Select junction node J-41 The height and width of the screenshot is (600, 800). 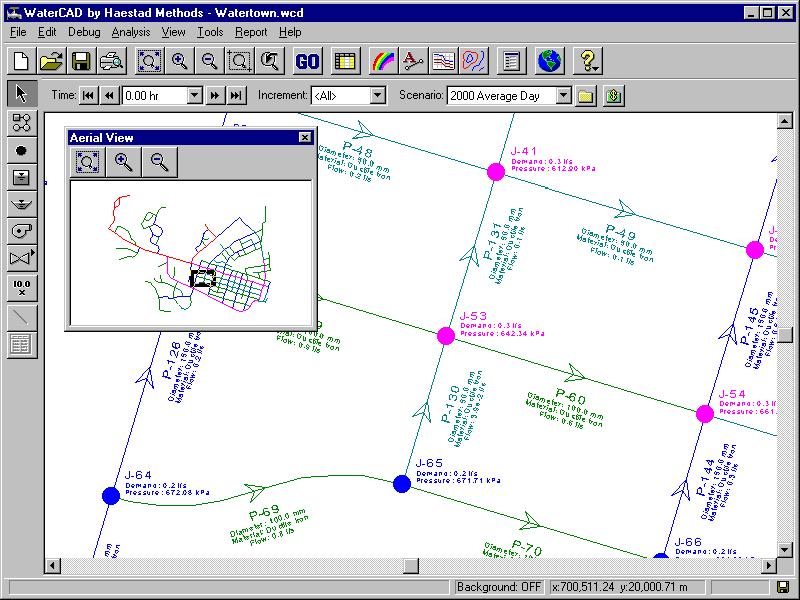495,172
